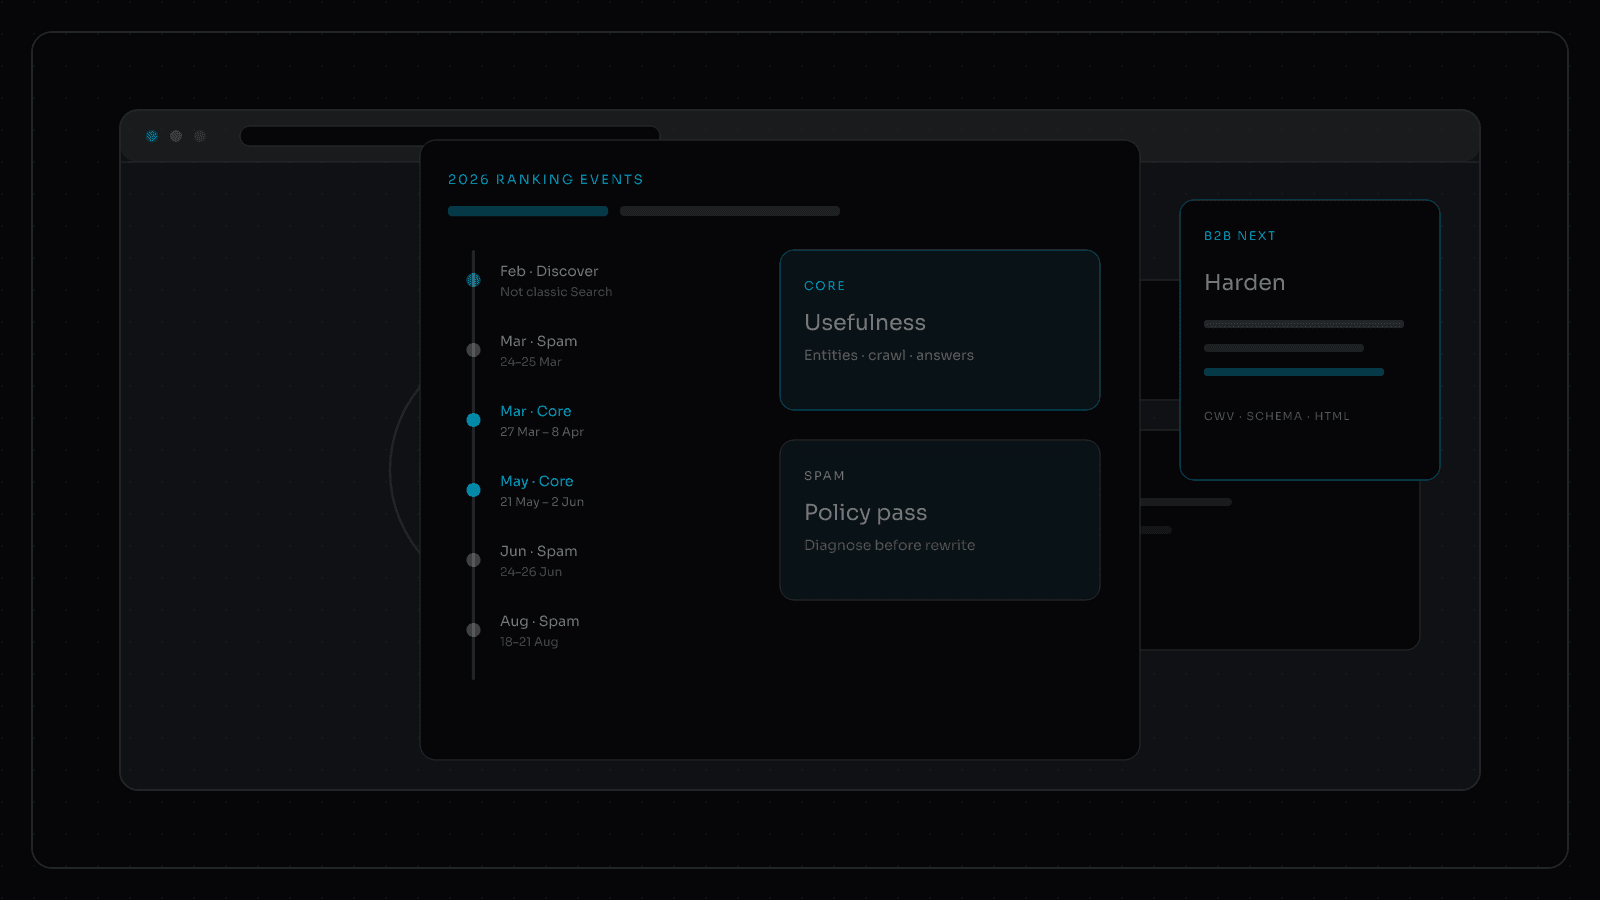The height and width of the screenshot is (900, 1600).
Task: Click the '24–26 Jun' date text
Action: pos(531,572)
